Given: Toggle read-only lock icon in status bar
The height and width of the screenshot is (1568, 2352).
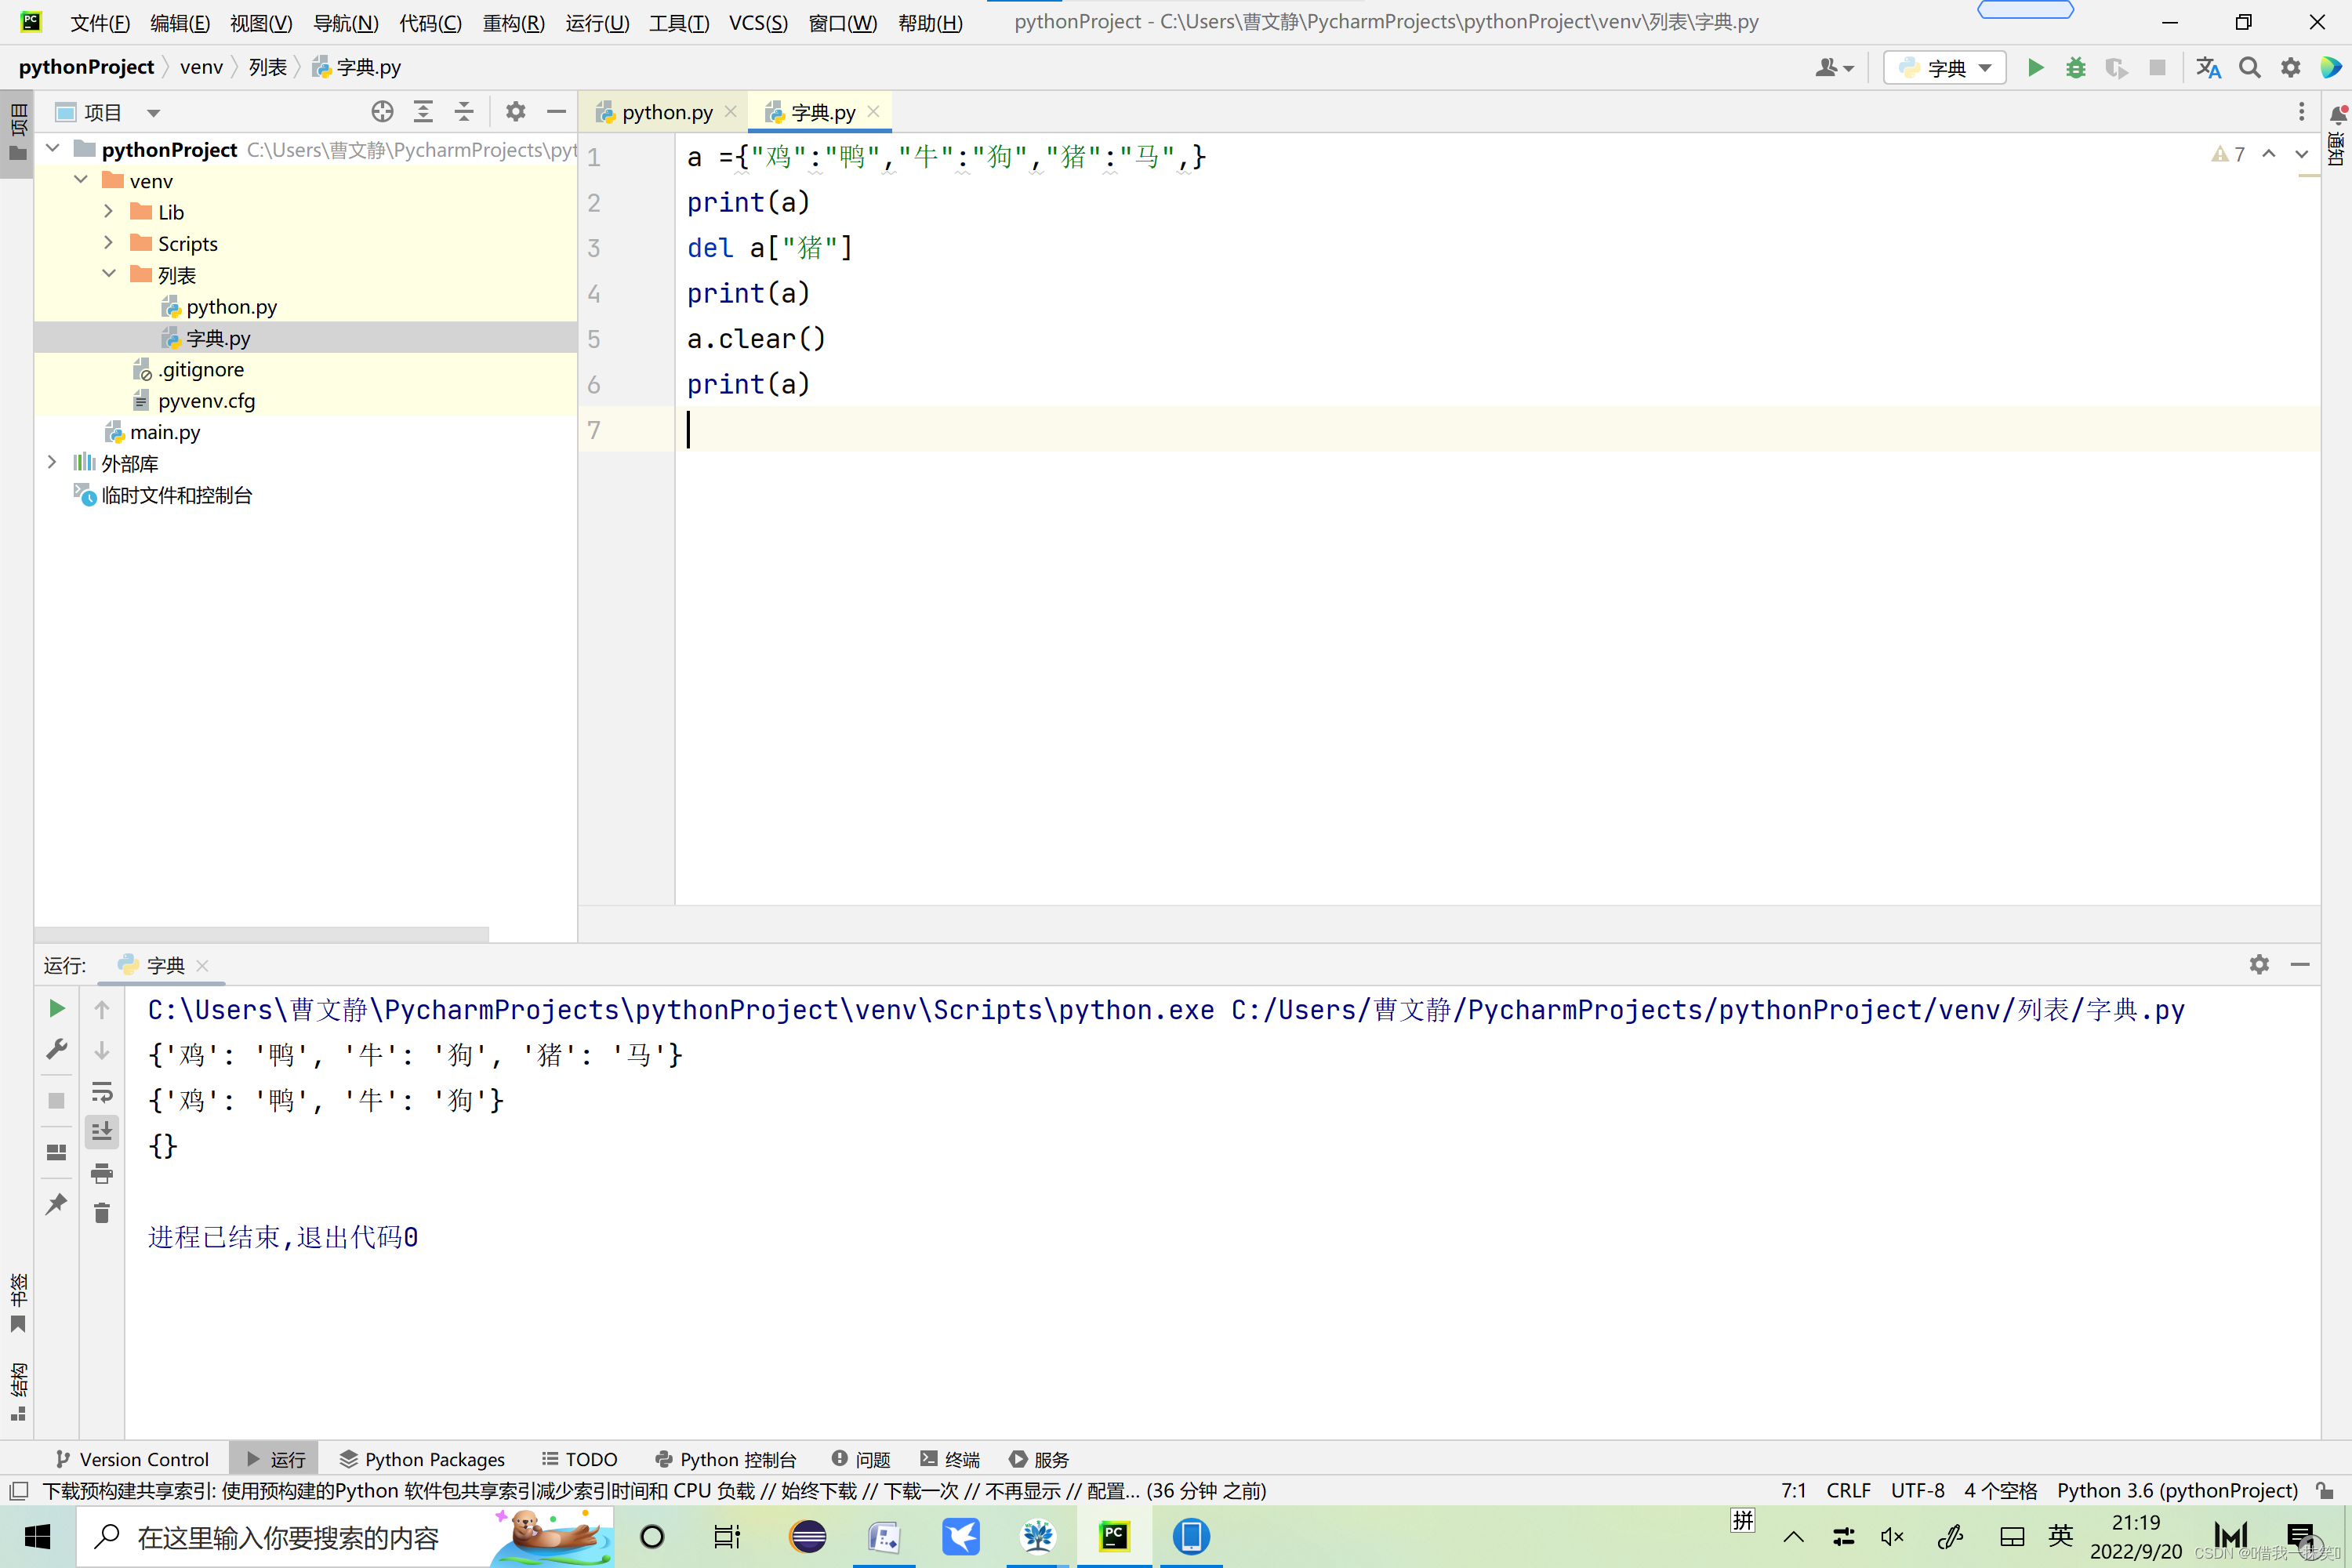Looking at the screenshot, I should click(x=2325, y=1491).
